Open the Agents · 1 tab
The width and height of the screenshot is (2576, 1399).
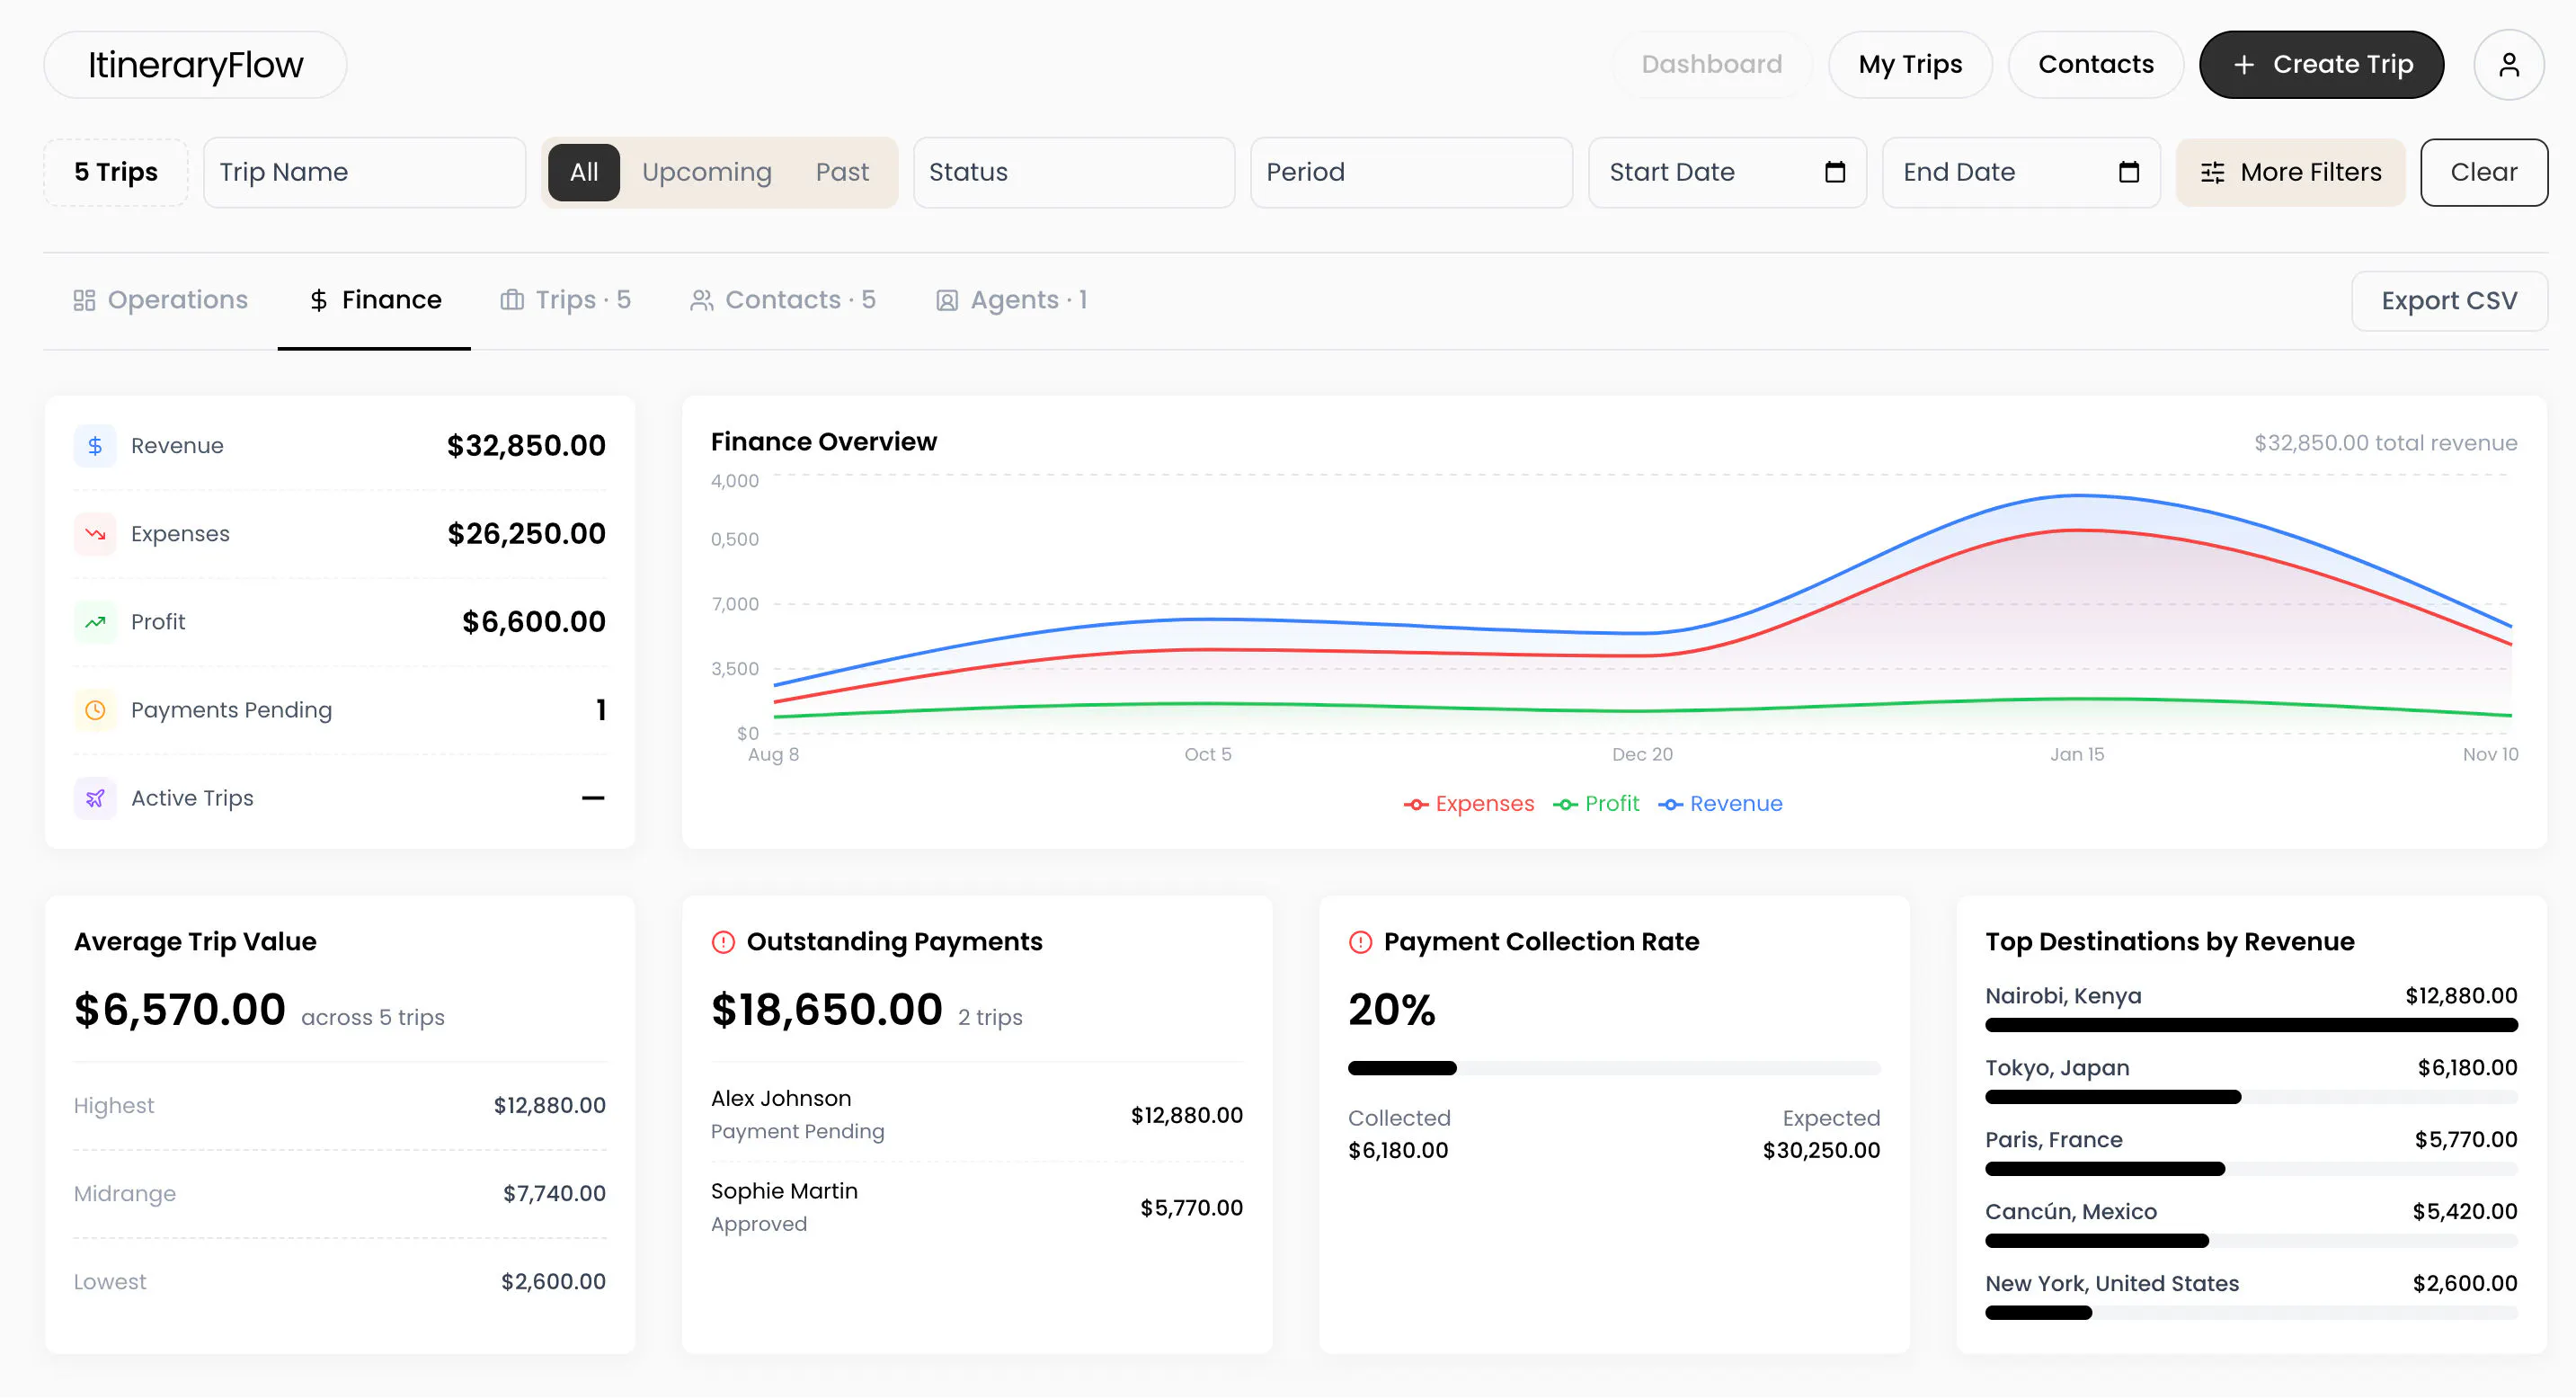(x=1011, y=300)
